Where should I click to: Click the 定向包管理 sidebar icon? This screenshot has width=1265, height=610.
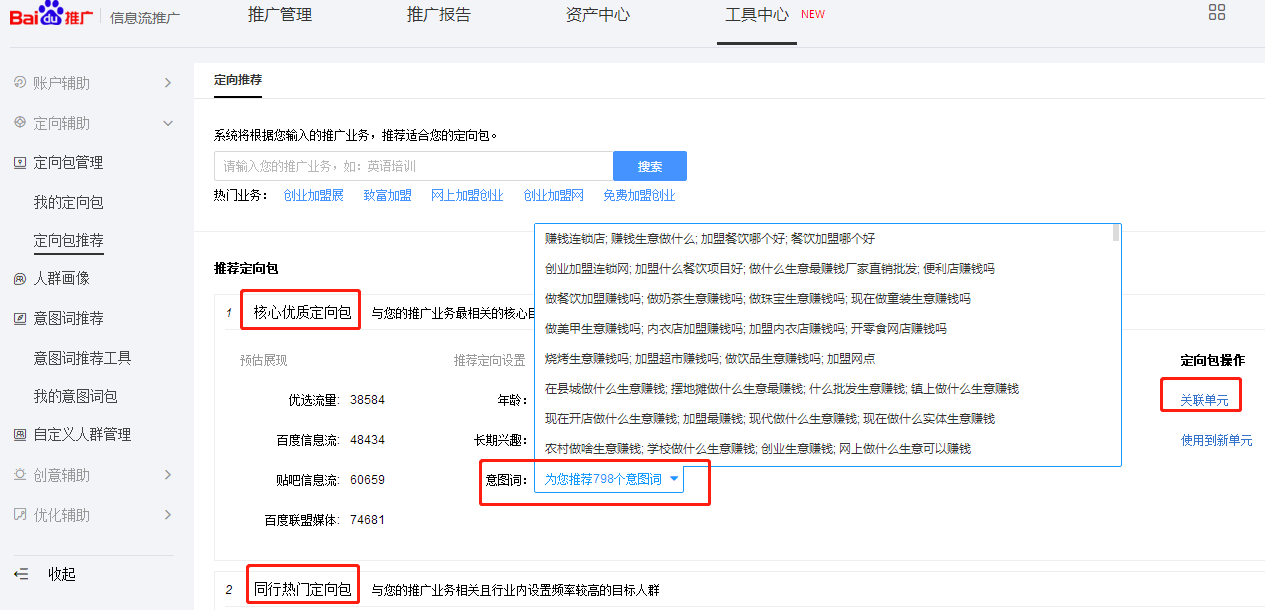[x=21, y=162]
